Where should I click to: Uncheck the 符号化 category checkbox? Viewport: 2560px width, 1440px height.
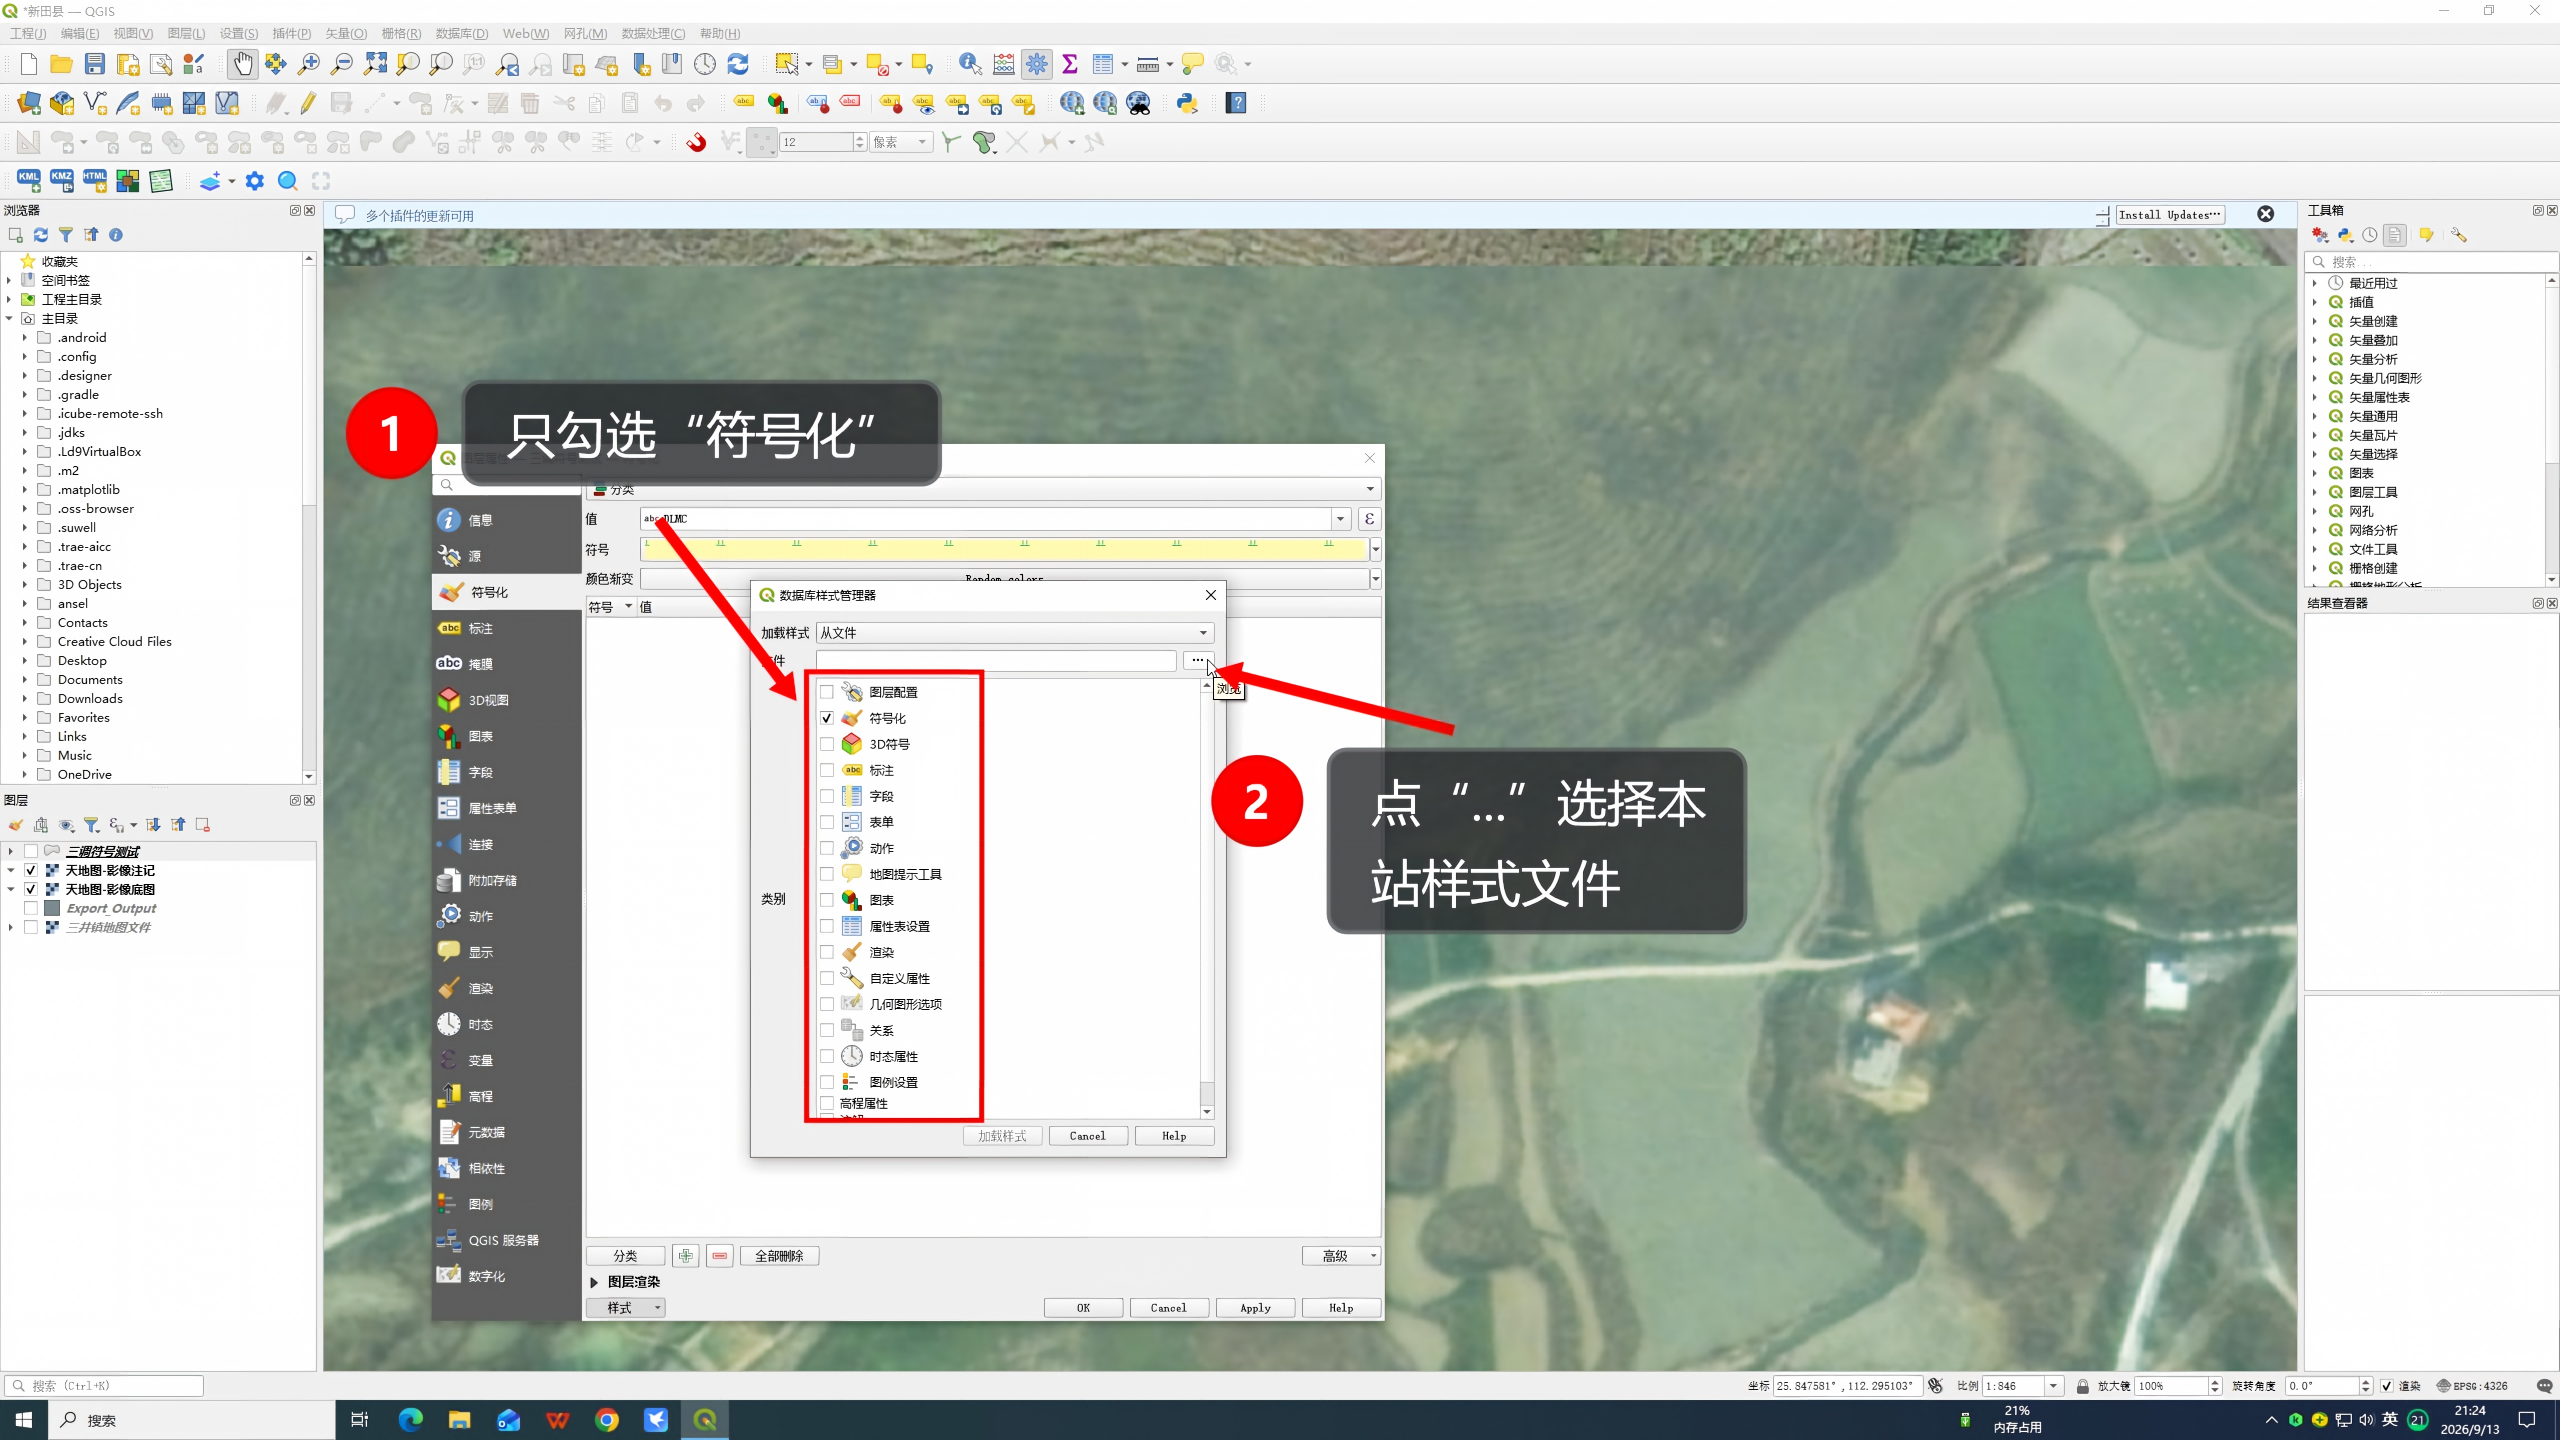pyautogui.click(x=827, y=718)
